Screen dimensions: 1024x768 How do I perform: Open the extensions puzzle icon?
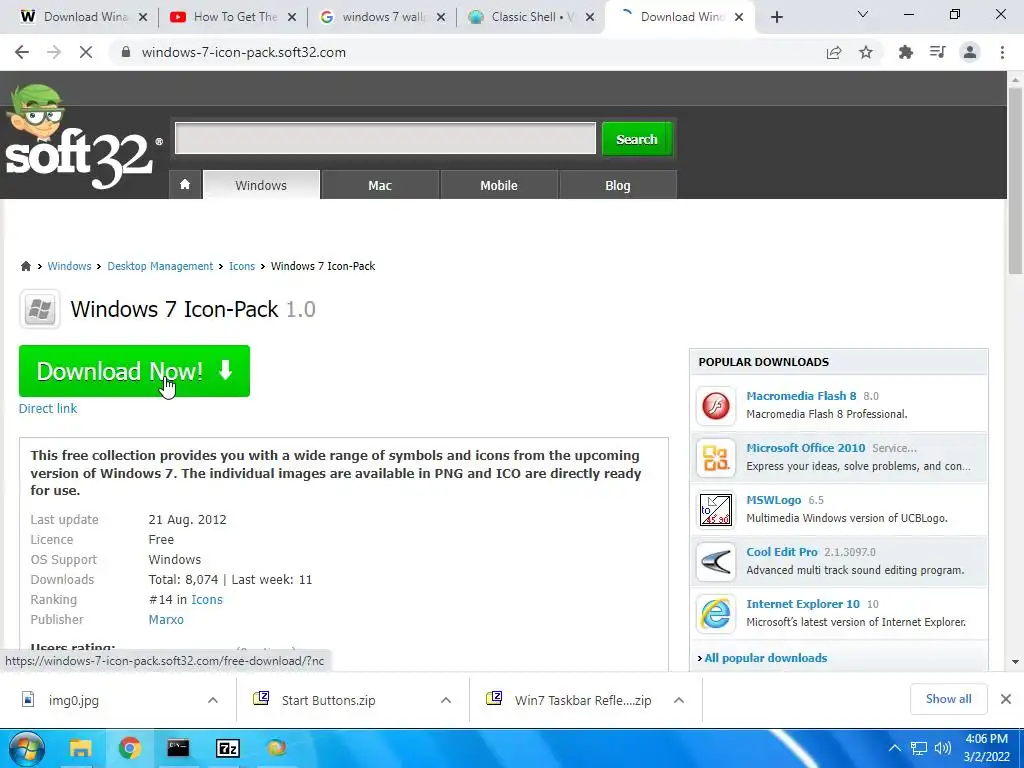point(906,52)
